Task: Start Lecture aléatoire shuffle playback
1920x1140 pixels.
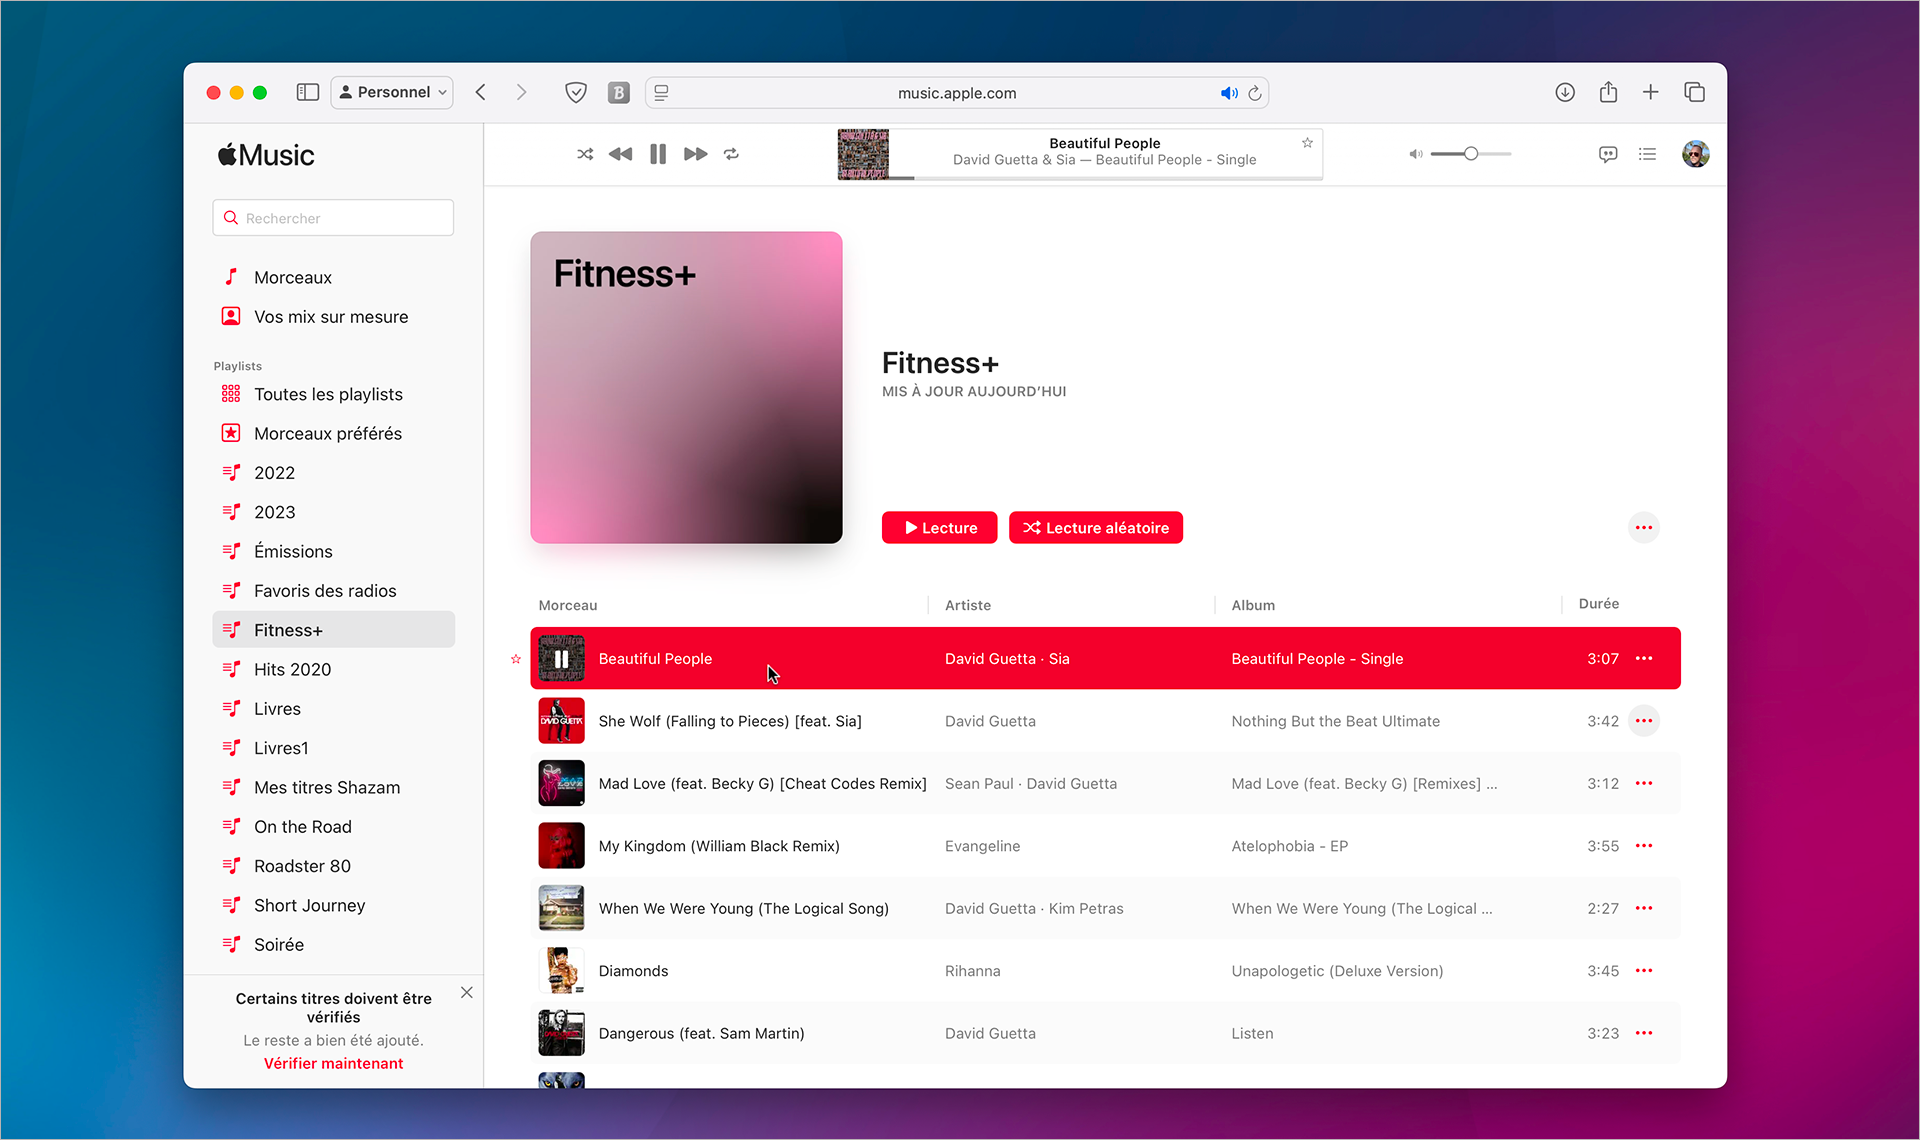Action: [1096, 528]
